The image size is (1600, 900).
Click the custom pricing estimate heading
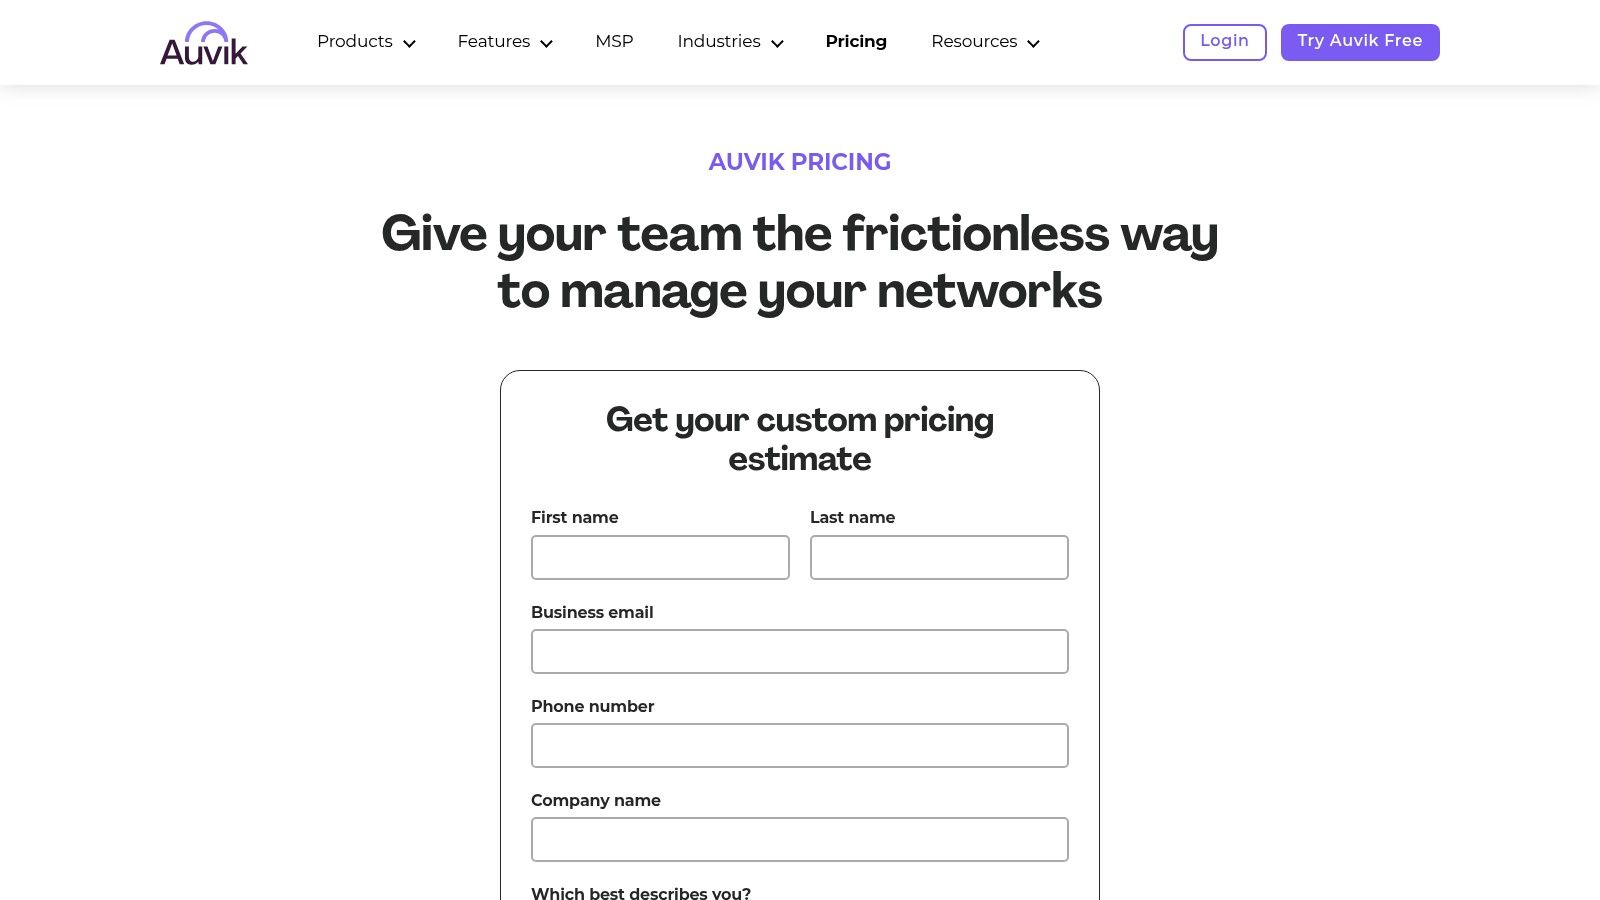800,439
